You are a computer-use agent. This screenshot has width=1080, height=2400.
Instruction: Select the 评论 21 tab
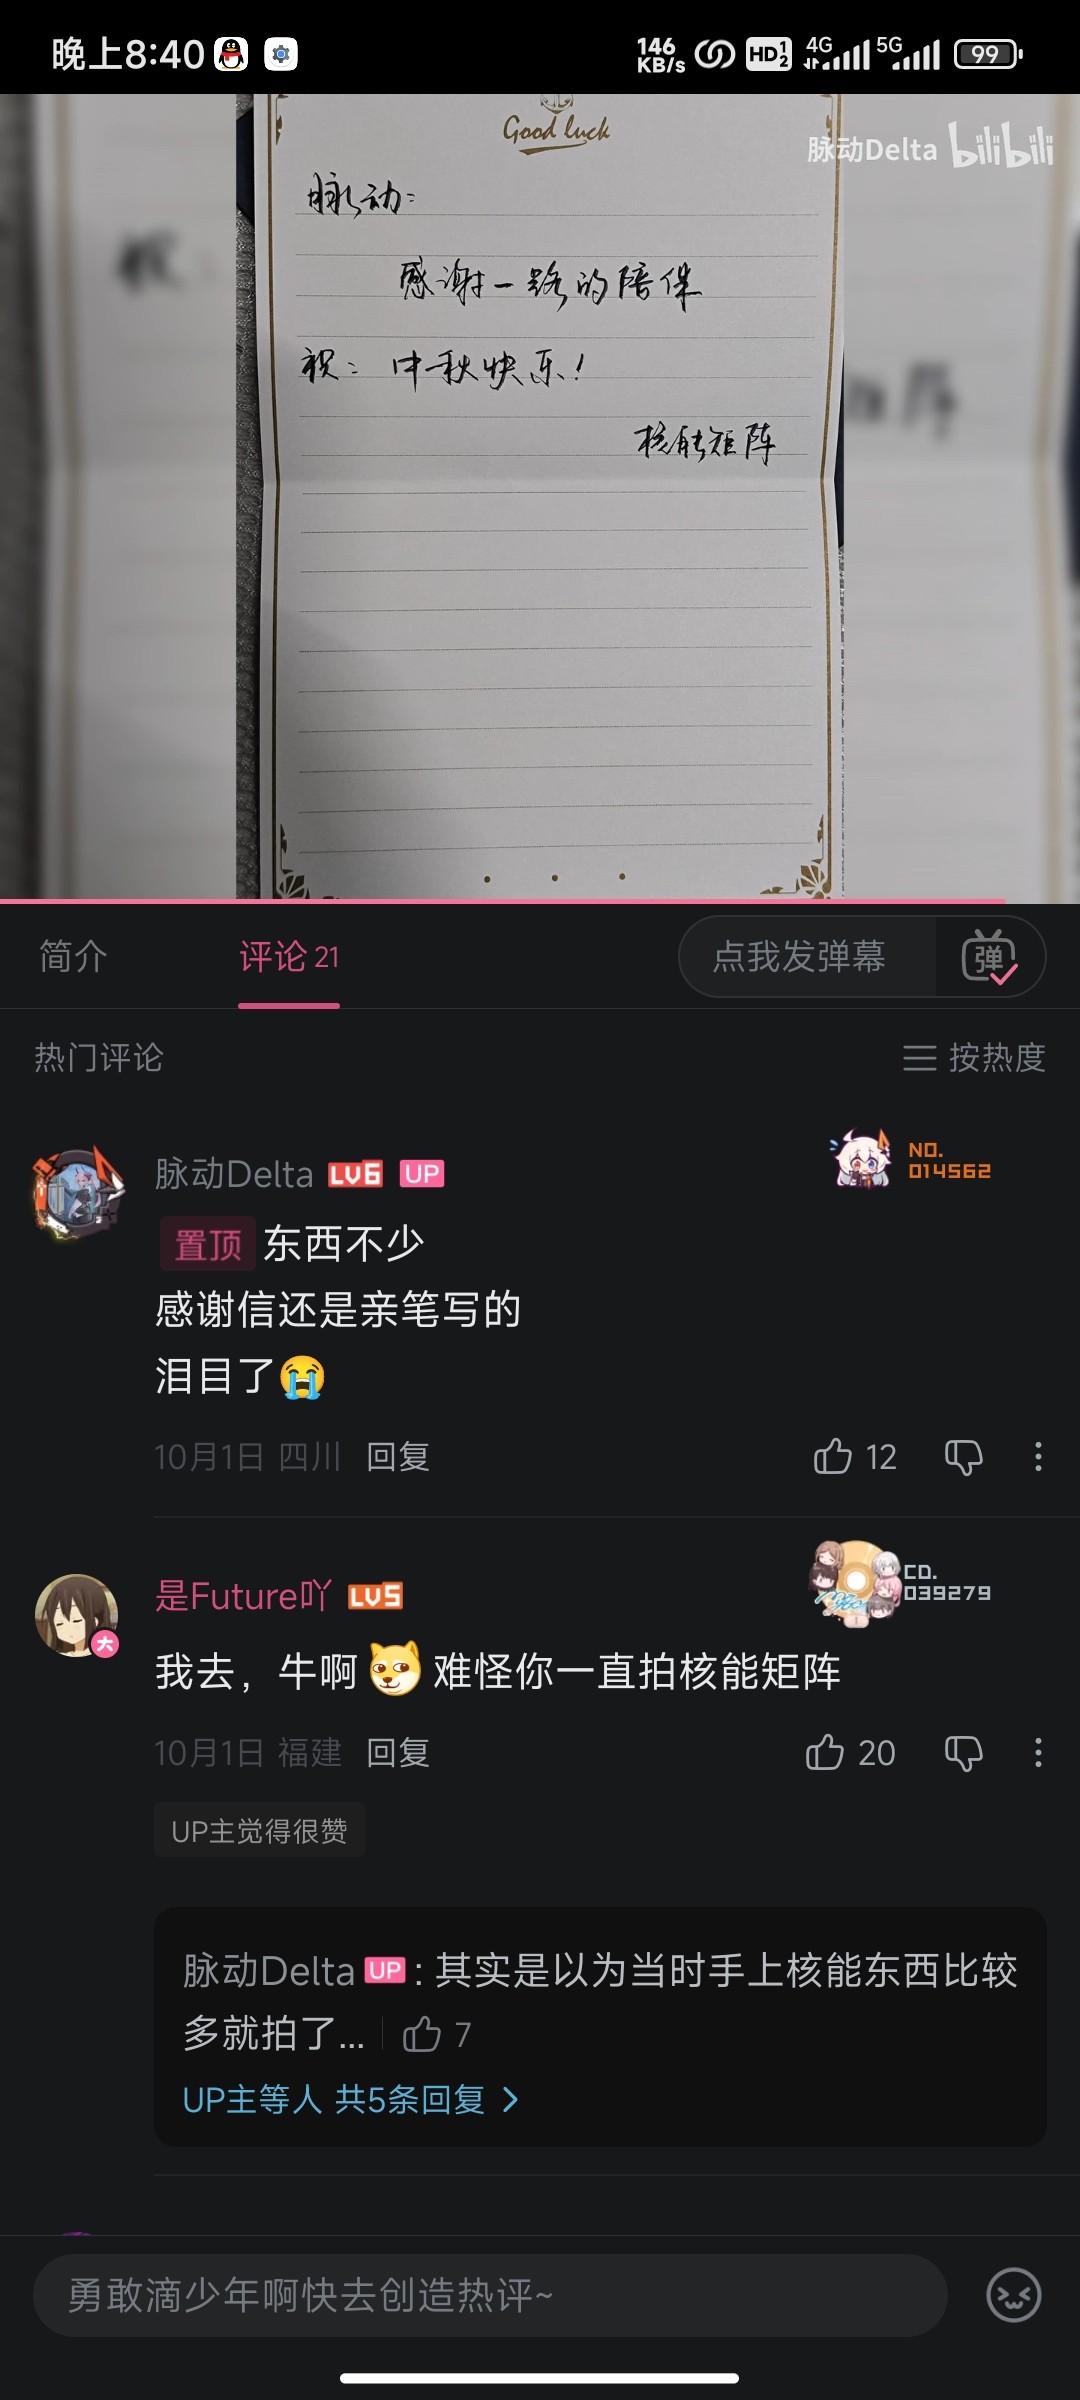tap(289, 957)
